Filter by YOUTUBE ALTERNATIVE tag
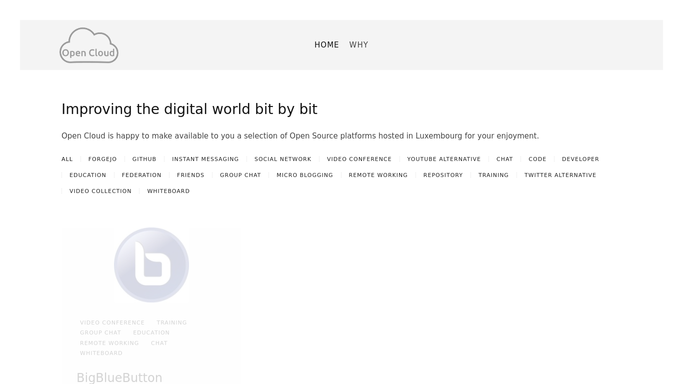 pyautogui.click(x=443, y=159)
